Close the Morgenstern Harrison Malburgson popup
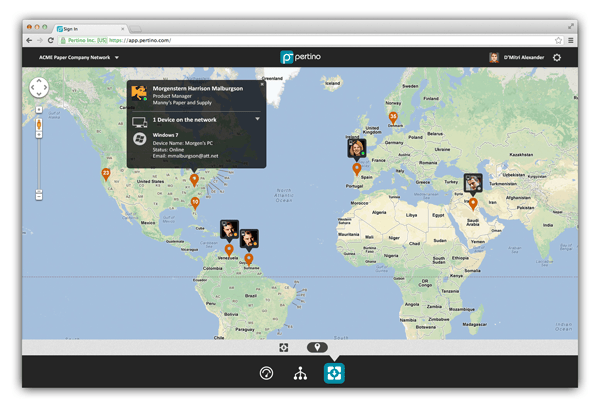This screenshot has width=600, height=409. pyautogui.click(x=262, y=84)
